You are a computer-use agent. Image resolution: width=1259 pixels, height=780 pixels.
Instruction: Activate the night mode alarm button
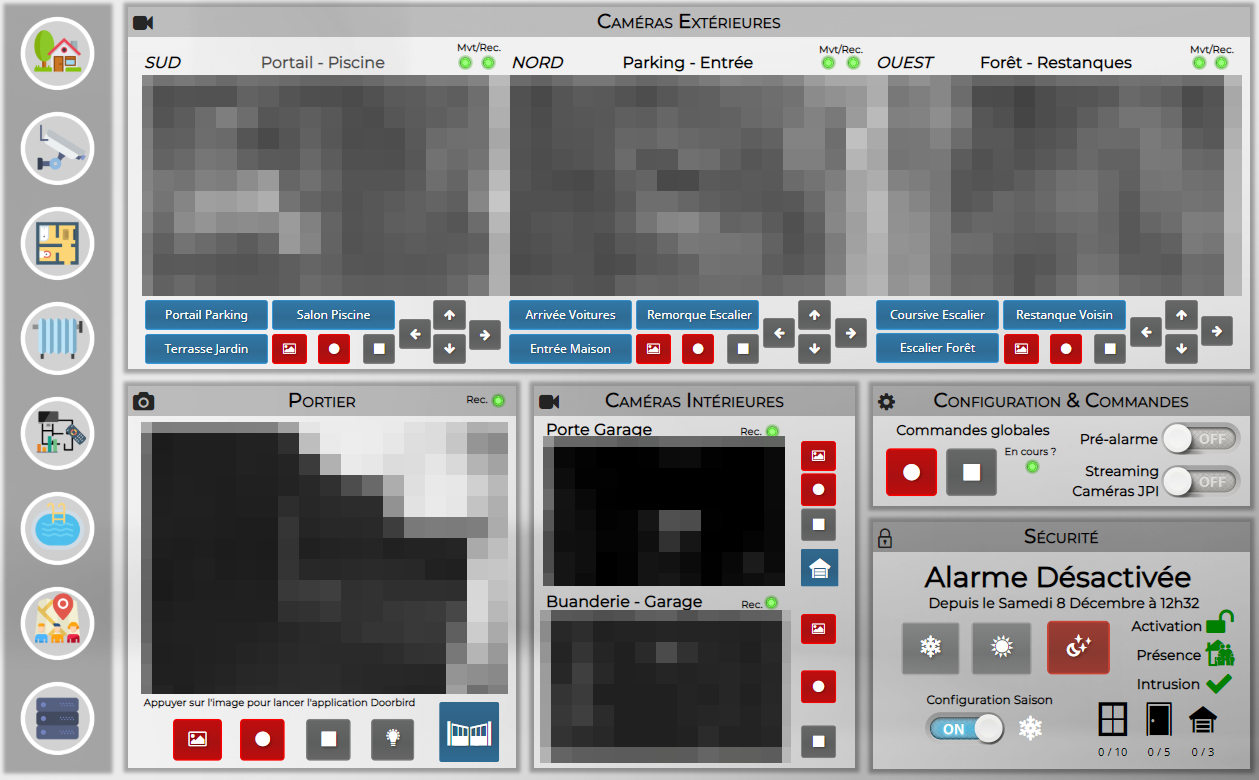(1078, 648)
